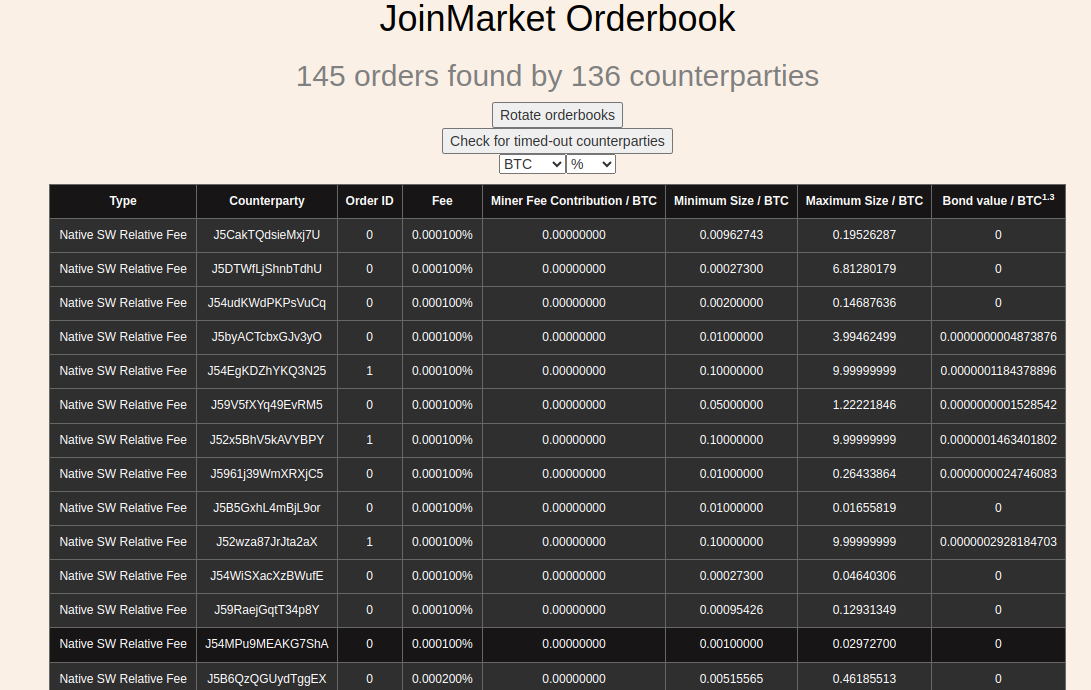
Task: Sort by the Type column header
Action: 122,201
